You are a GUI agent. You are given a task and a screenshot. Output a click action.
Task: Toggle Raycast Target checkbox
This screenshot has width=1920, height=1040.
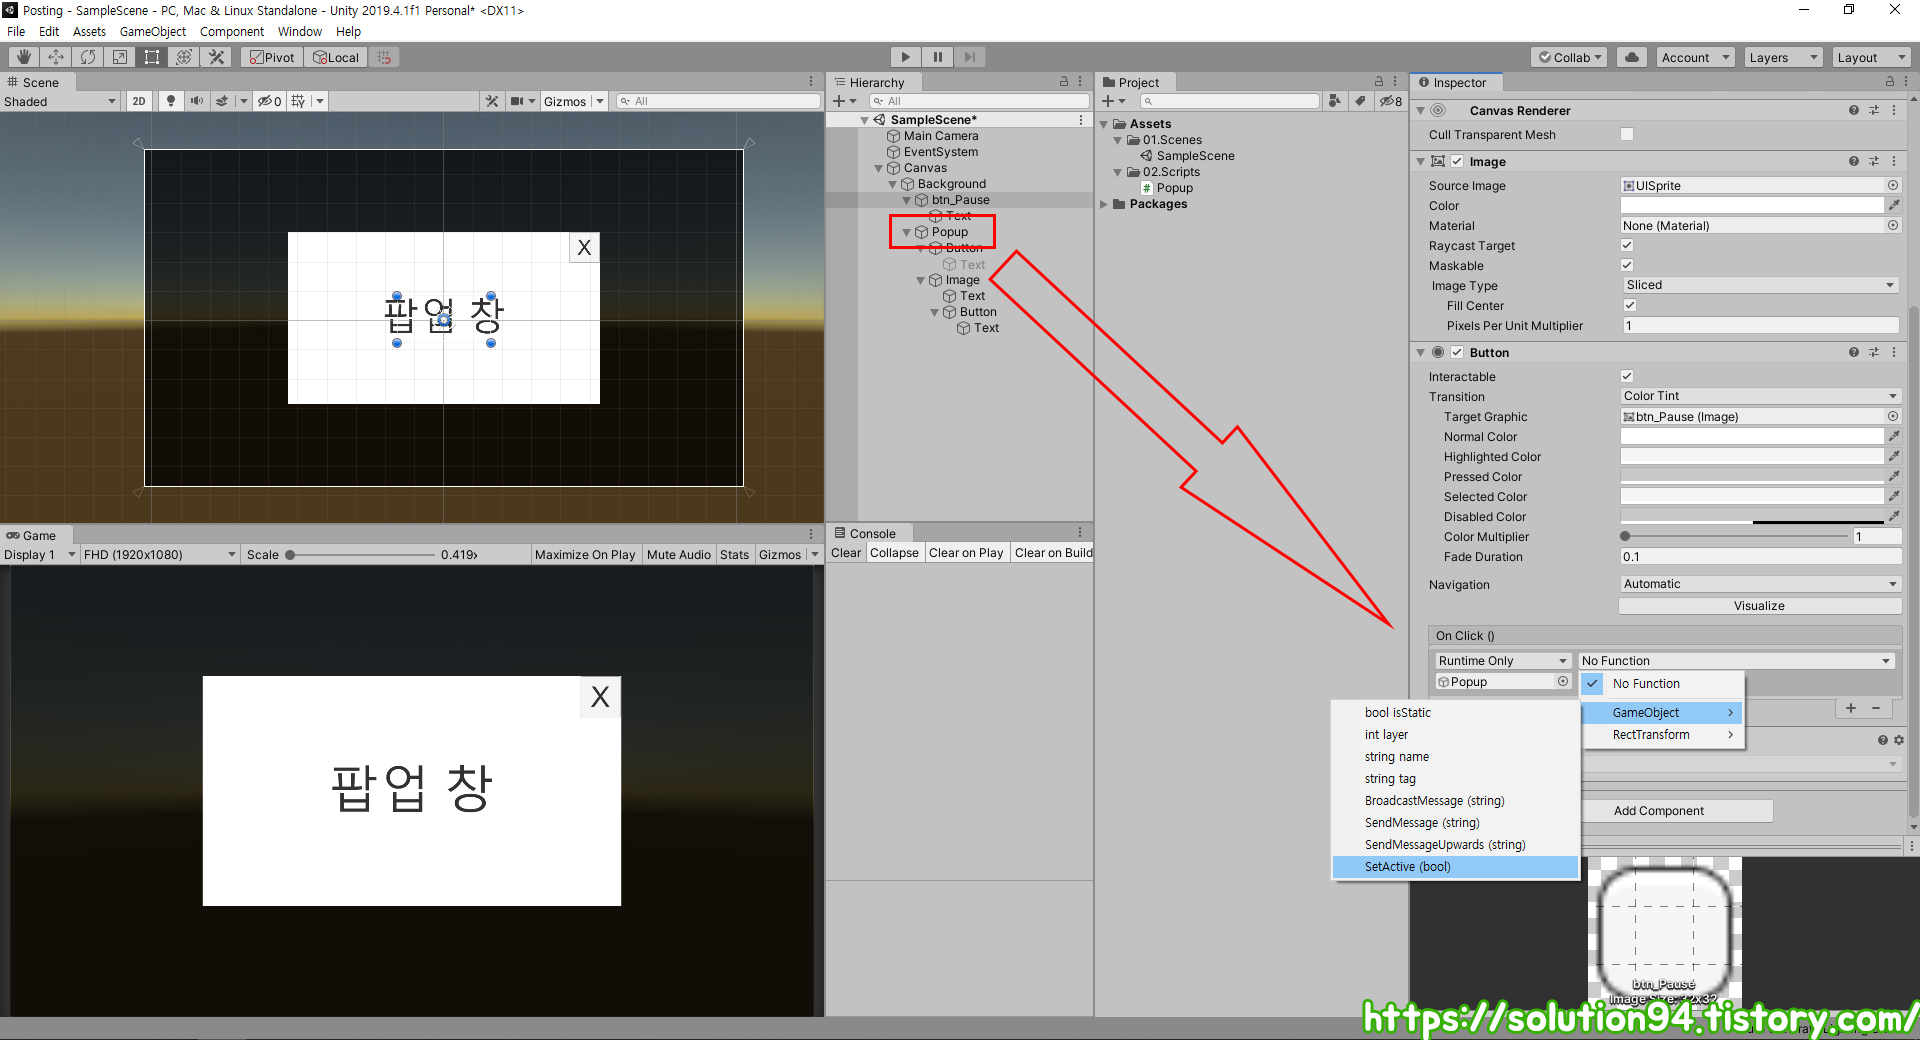(x=1627, y=245)
